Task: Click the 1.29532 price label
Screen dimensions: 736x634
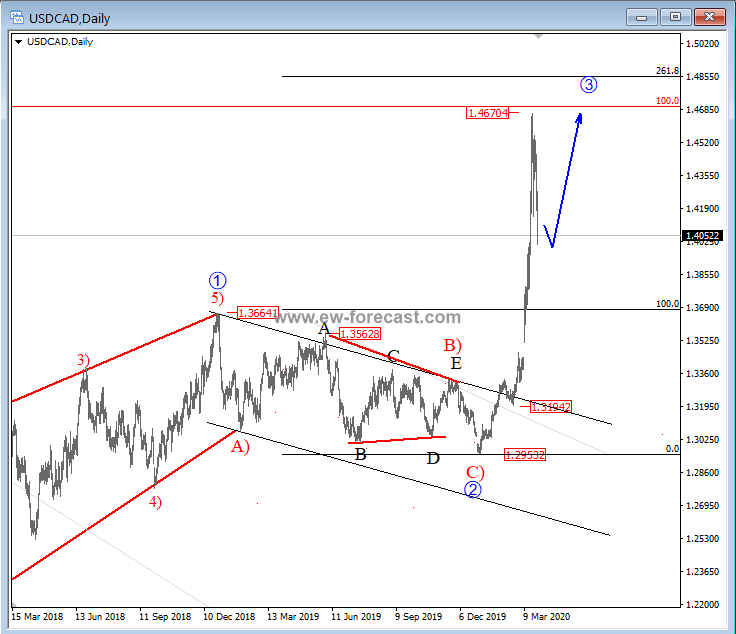Action: point(525,454)
